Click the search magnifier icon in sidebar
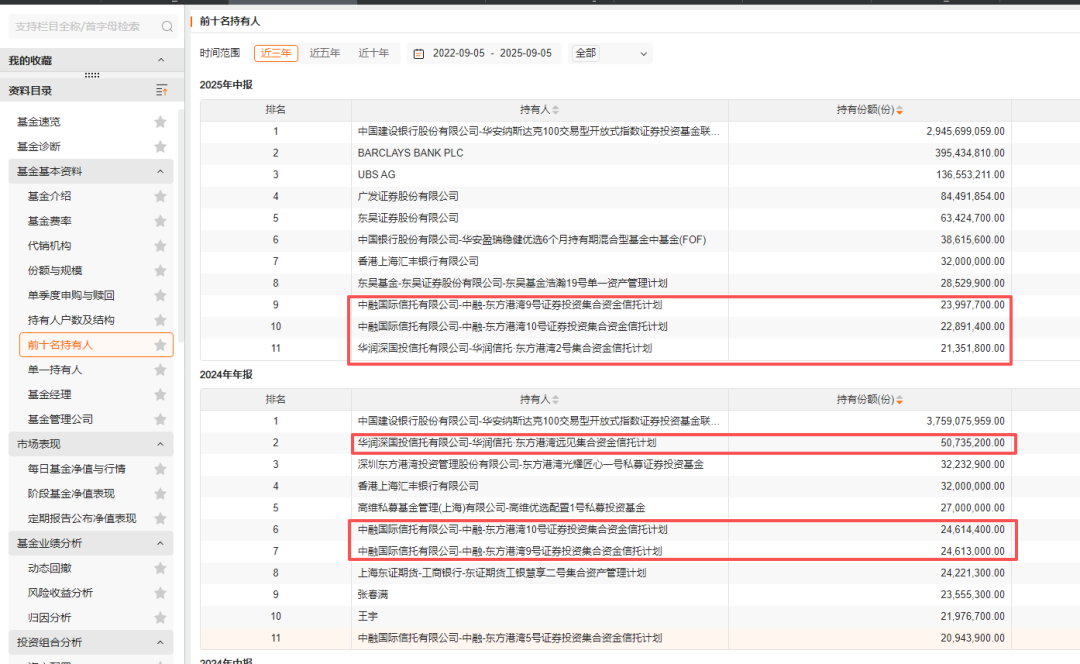The height and width of the screenshot is (664, 1080). pyautogui.click(x=166, y=26)
